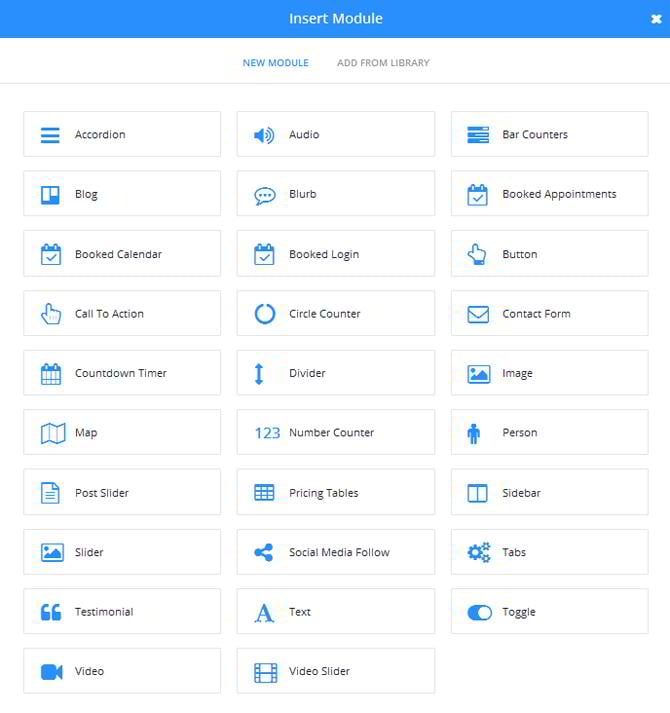The image size is (670, 713).
Task: Select the Contact Form envelope icon
Action: coord(478,314)
